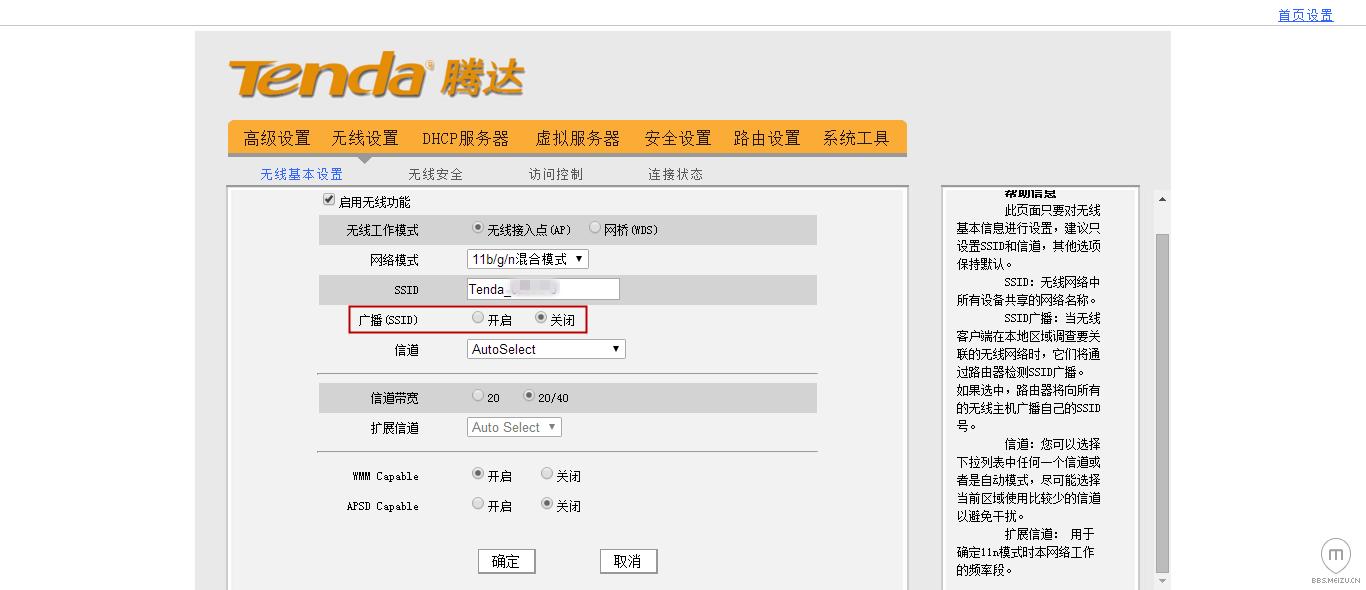Disable WMM Capable by selecting 关闭
The width and height of the screenshot is (1366, 590).
coord(547,473)
